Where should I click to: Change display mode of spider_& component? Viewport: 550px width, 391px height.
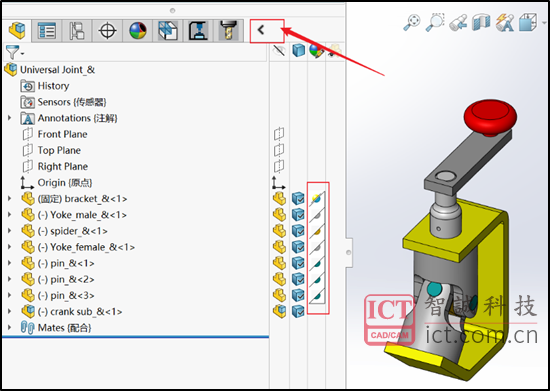[298, 231]
